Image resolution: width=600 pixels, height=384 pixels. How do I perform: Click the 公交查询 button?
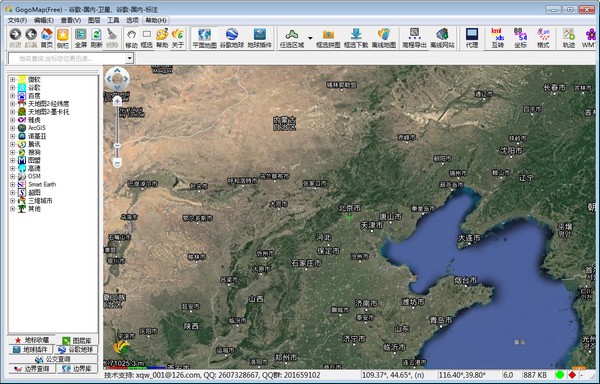(53, 359)
